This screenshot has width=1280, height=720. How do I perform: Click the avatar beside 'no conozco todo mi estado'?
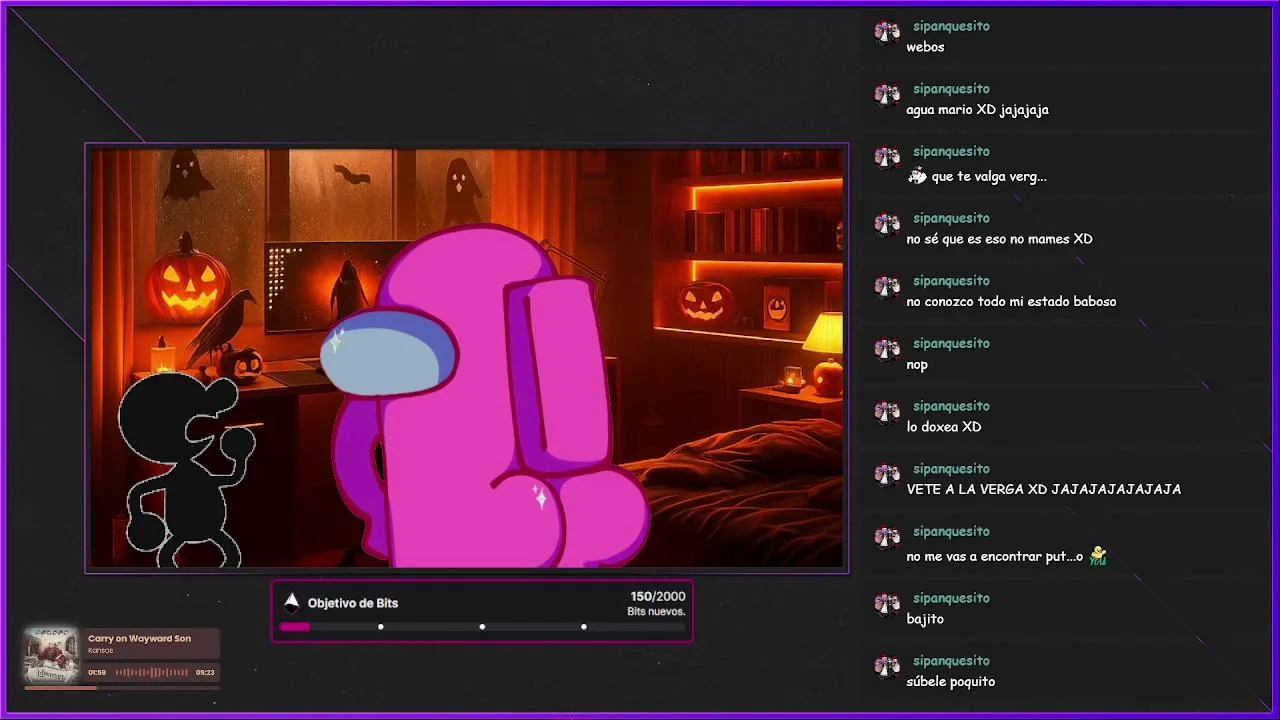tap(887, 287)
